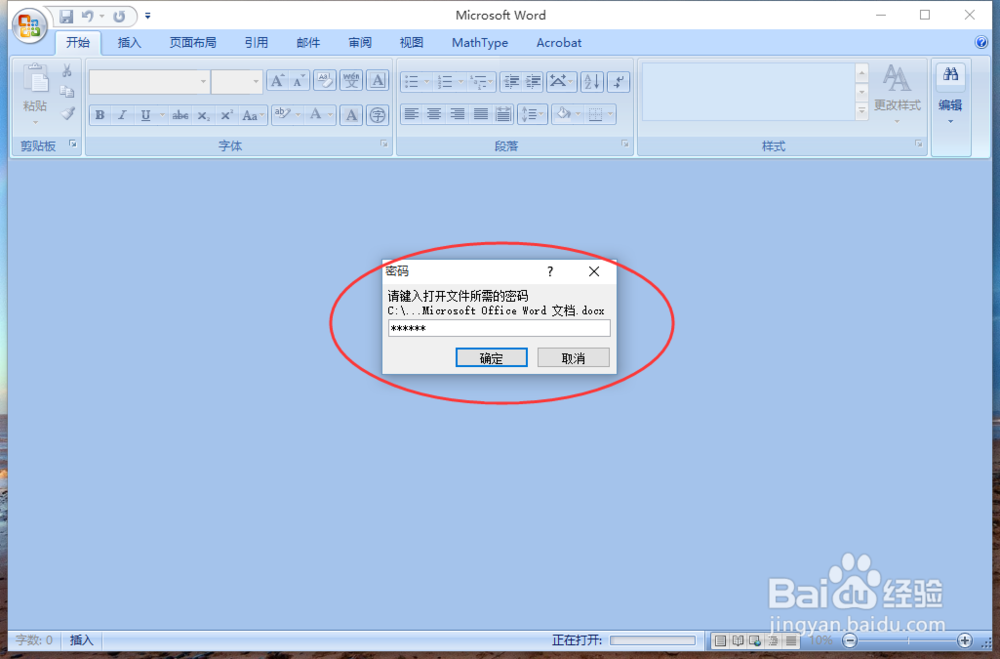
Task: Open the 邮件 ribbon tab
Action: click(x=308, y=43)
